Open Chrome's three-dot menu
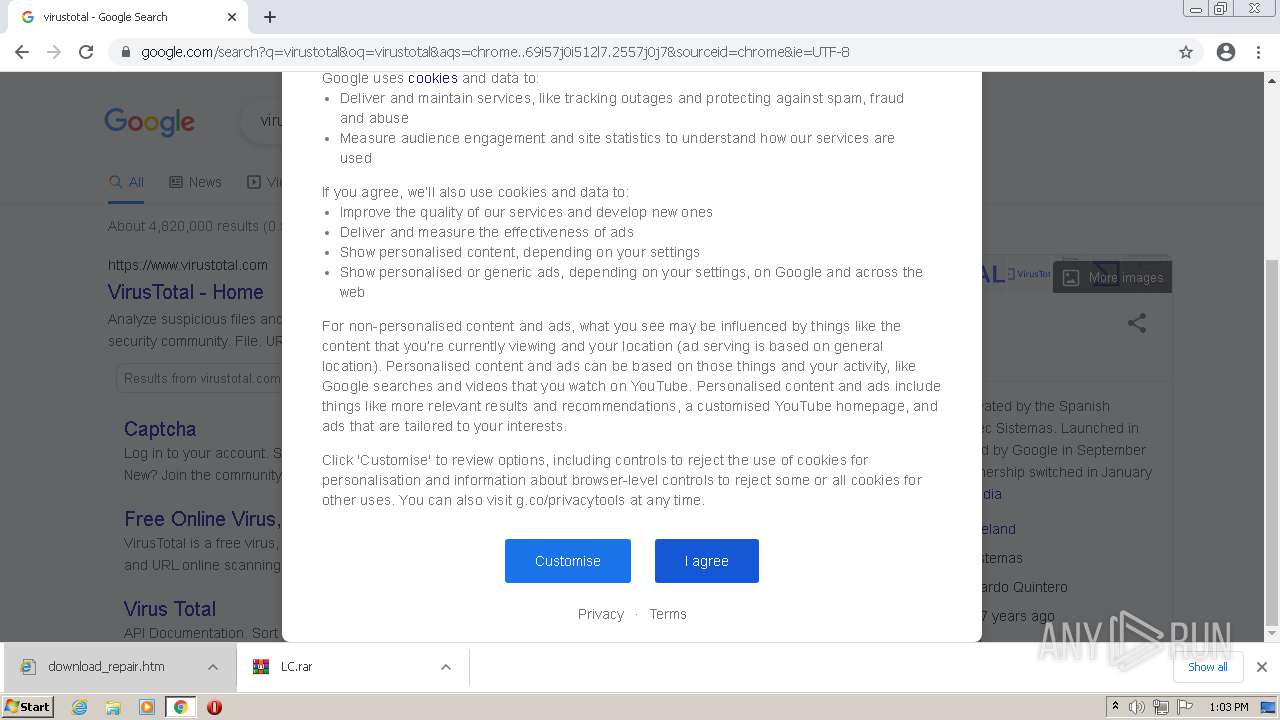The image size is (1280, 720). coord(1258,52)
